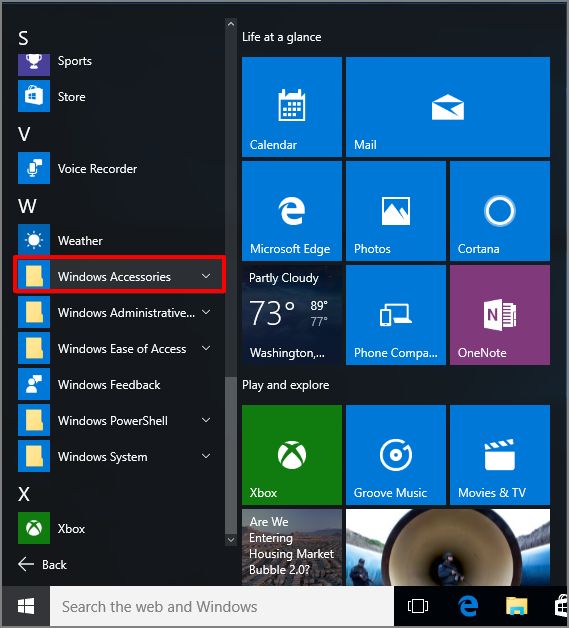Image resolution: width=569 pixels, height=628 pixels.
Task: Click the app list scrollbar thumb
Action: tap(231, 455)
